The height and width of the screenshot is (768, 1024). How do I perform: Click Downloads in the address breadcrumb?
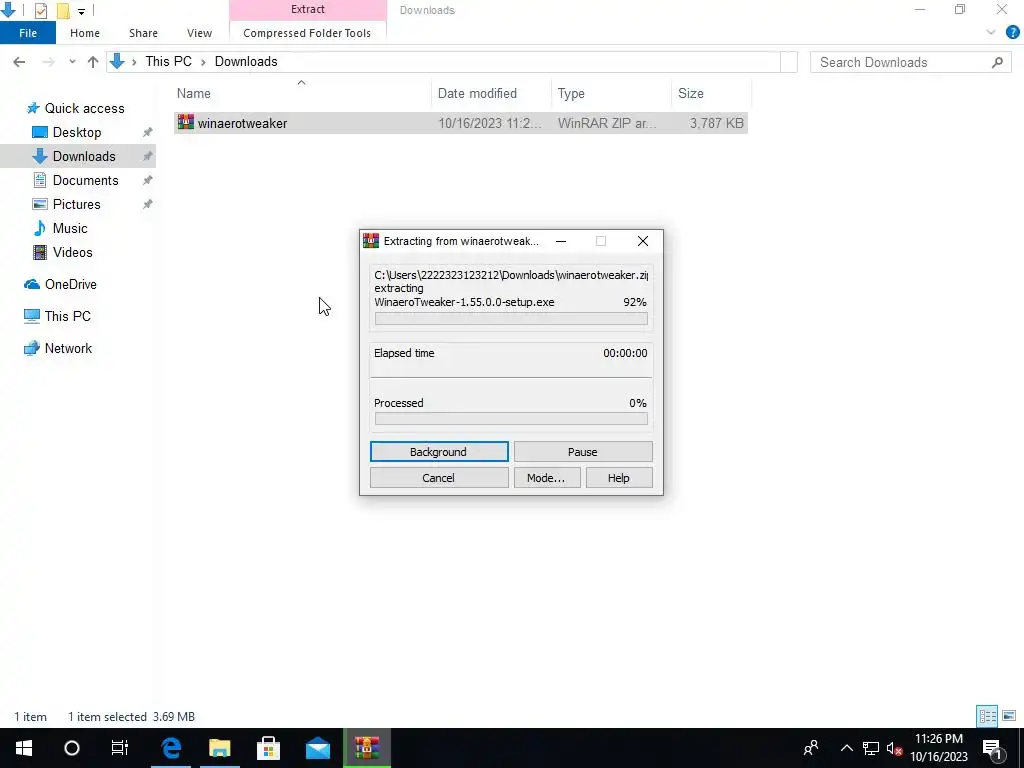coord(246,61)
